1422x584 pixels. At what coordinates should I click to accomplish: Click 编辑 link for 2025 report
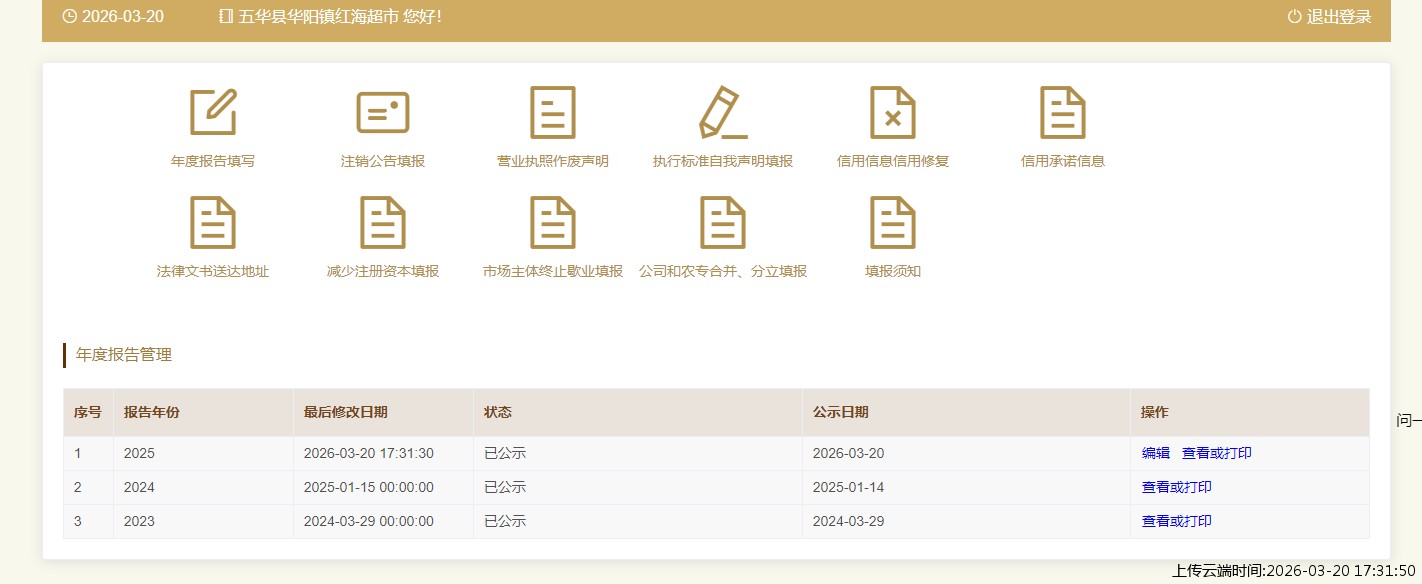click(x=1155, y=453)
